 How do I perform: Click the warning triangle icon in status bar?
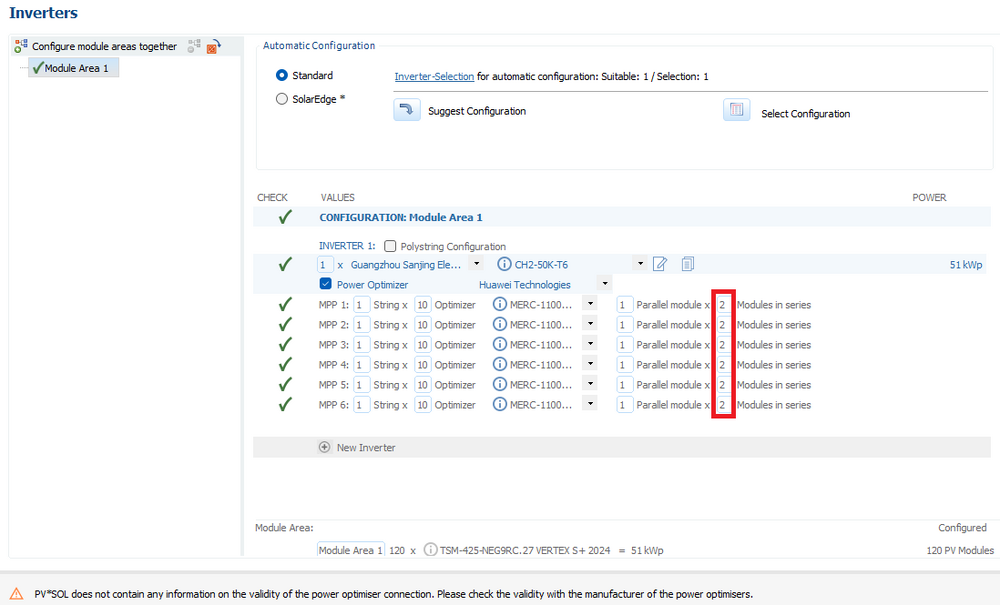16,594
